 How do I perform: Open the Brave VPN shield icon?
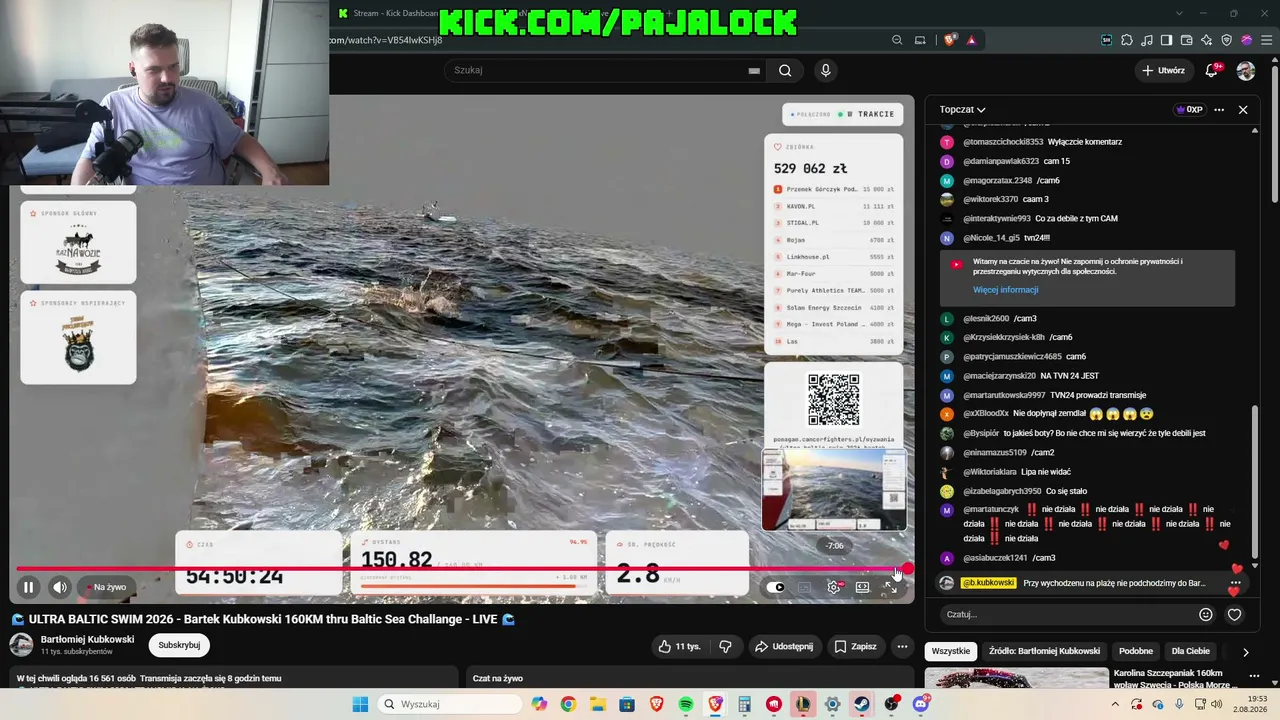pos(1227,40)
